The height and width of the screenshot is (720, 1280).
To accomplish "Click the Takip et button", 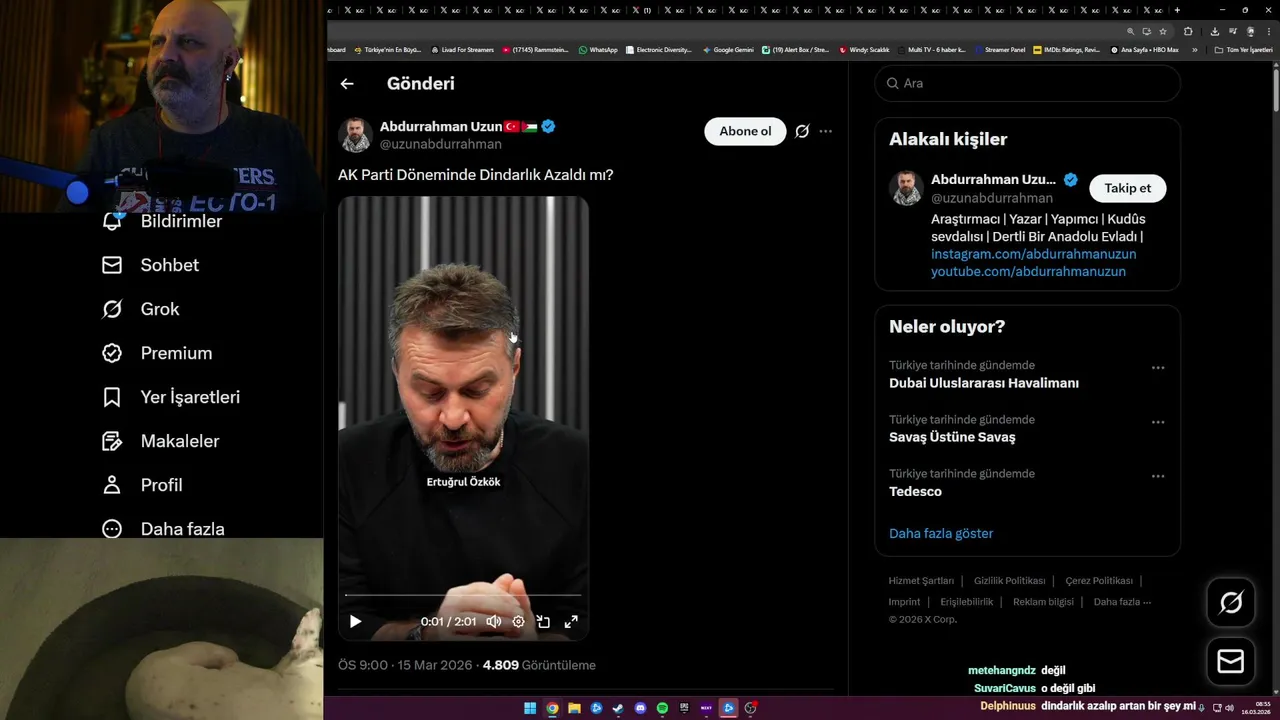I will pyautogui.click(x=1127, y=188).
